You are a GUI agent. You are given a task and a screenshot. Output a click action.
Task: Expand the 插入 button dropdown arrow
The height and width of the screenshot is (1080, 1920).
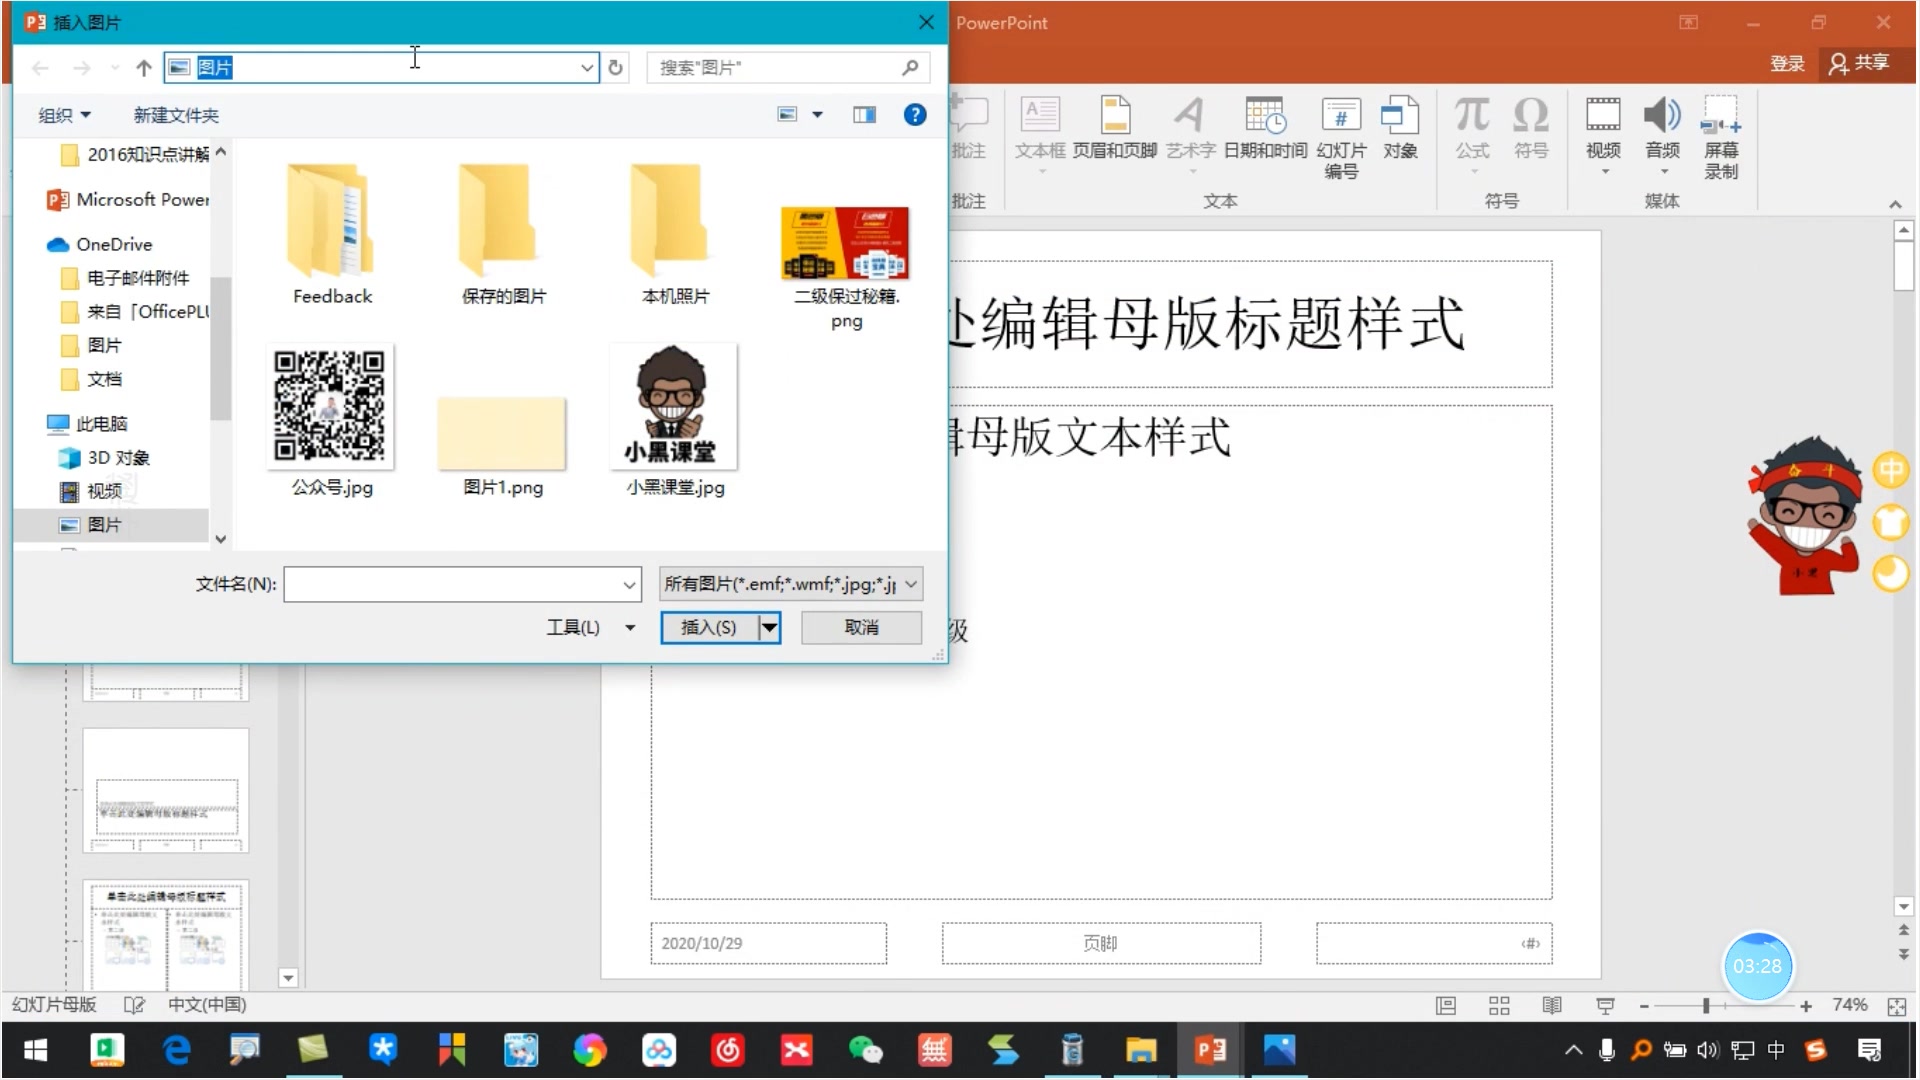click(769, 626)
